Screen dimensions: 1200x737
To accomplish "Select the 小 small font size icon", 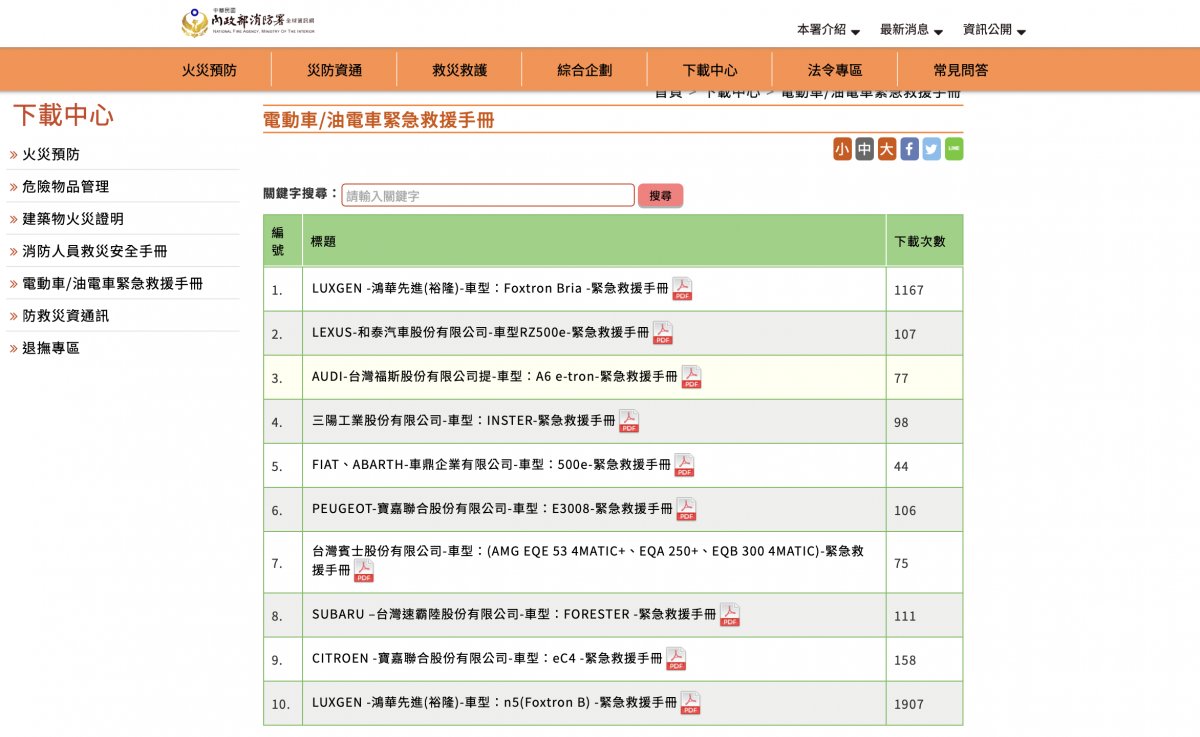I will pyautogui.click(x=842, y=148).
